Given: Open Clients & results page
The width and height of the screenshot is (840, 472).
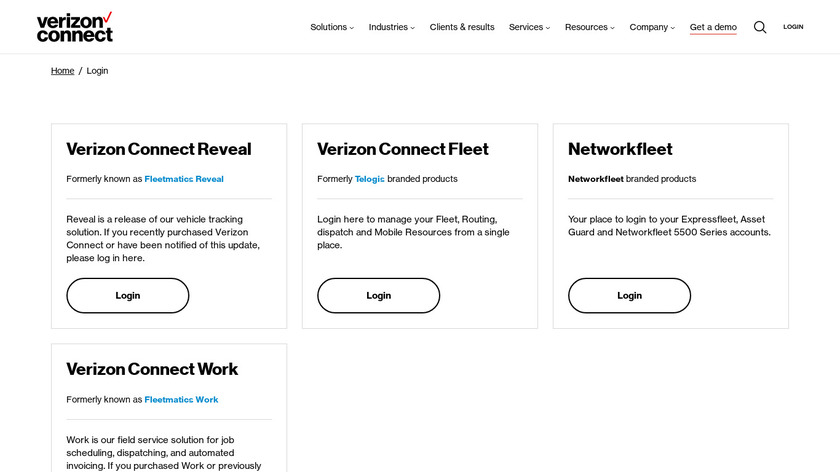Looking at the screenshot, I should [462, 27].
